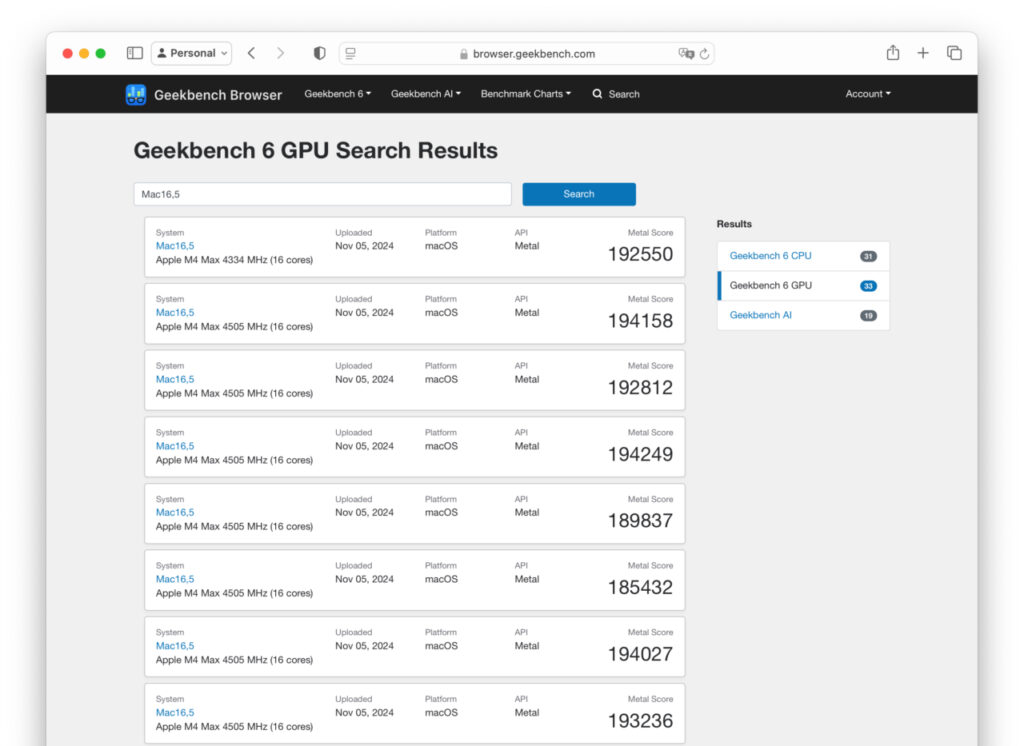
Task: Click the Metal score 192550
Action: pos(640,254)
